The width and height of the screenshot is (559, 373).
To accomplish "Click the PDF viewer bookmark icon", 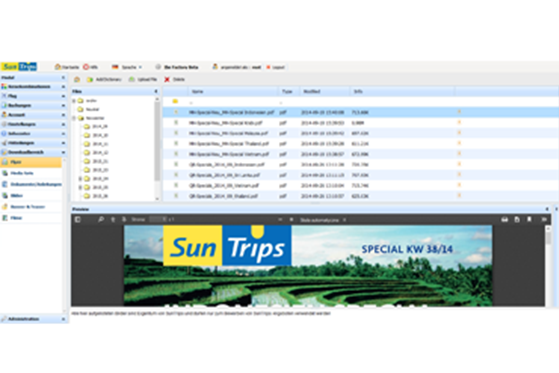I will click(x=529, y=219).
